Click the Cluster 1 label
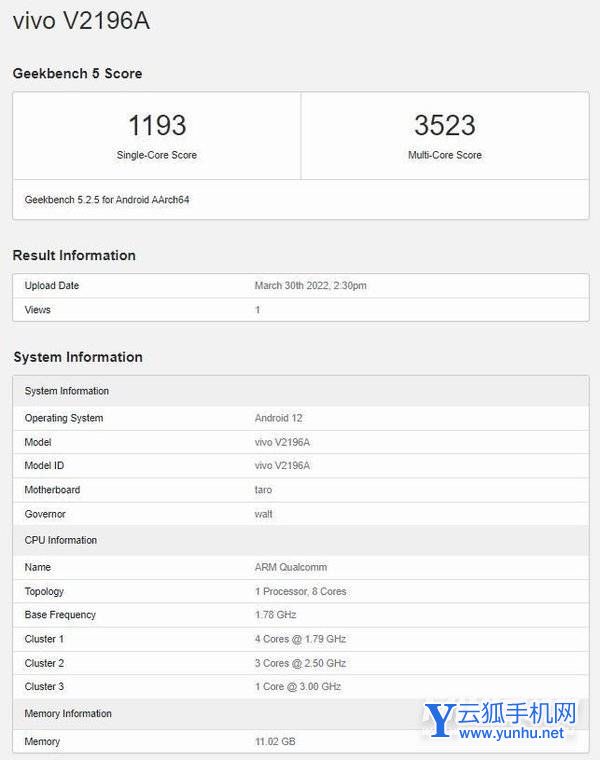The width and height of the screenshot is (600, 760). 44,639
